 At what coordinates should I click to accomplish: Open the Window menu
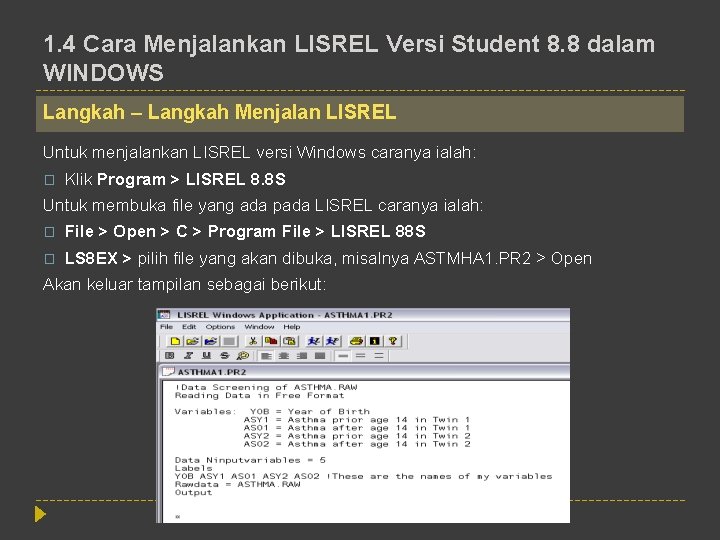[259, 327]
